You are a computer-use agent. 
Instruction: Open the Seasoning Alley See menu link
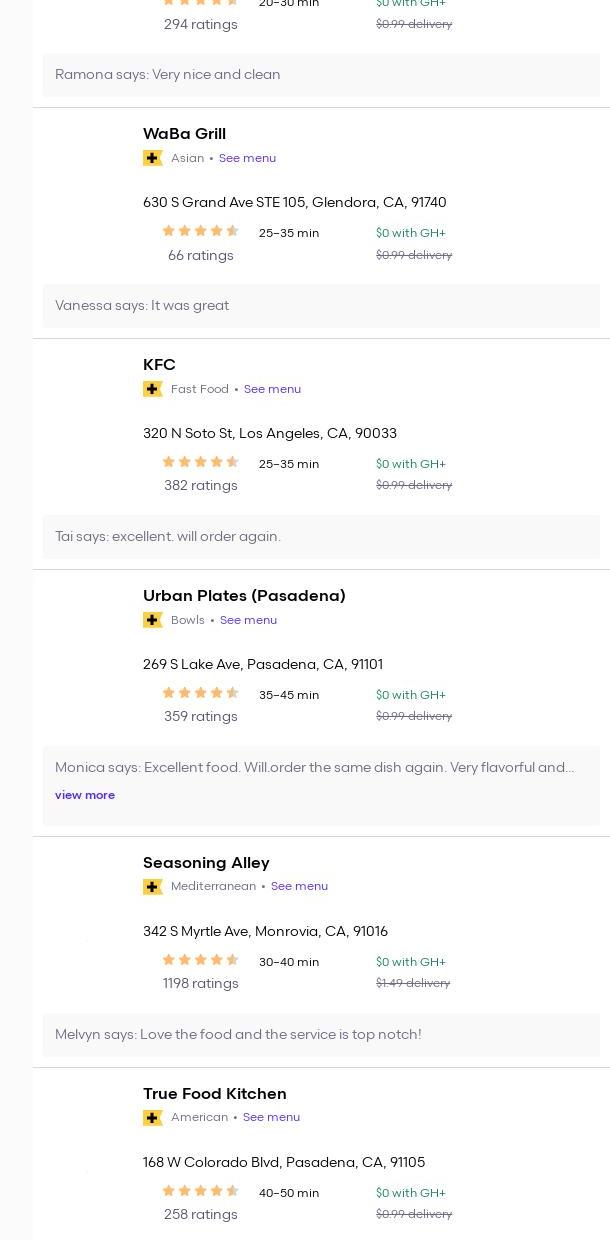click(x=299, y=886)
